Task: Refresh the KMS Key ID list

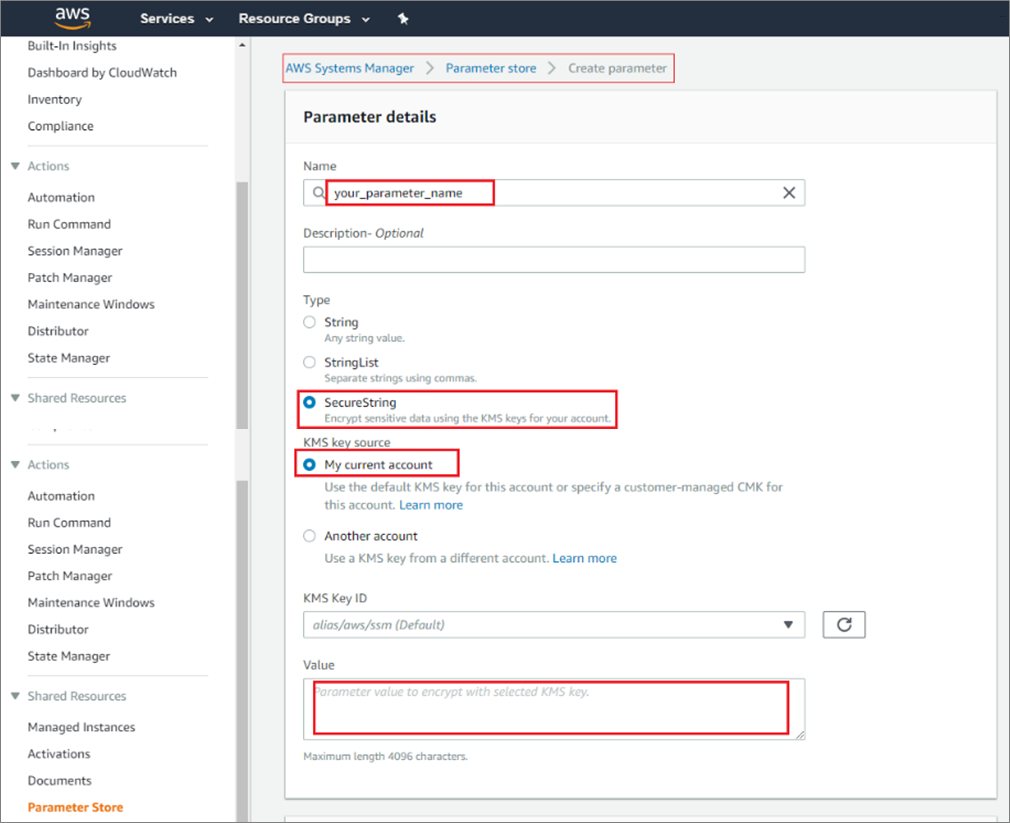Action: (x=844, y=625)
